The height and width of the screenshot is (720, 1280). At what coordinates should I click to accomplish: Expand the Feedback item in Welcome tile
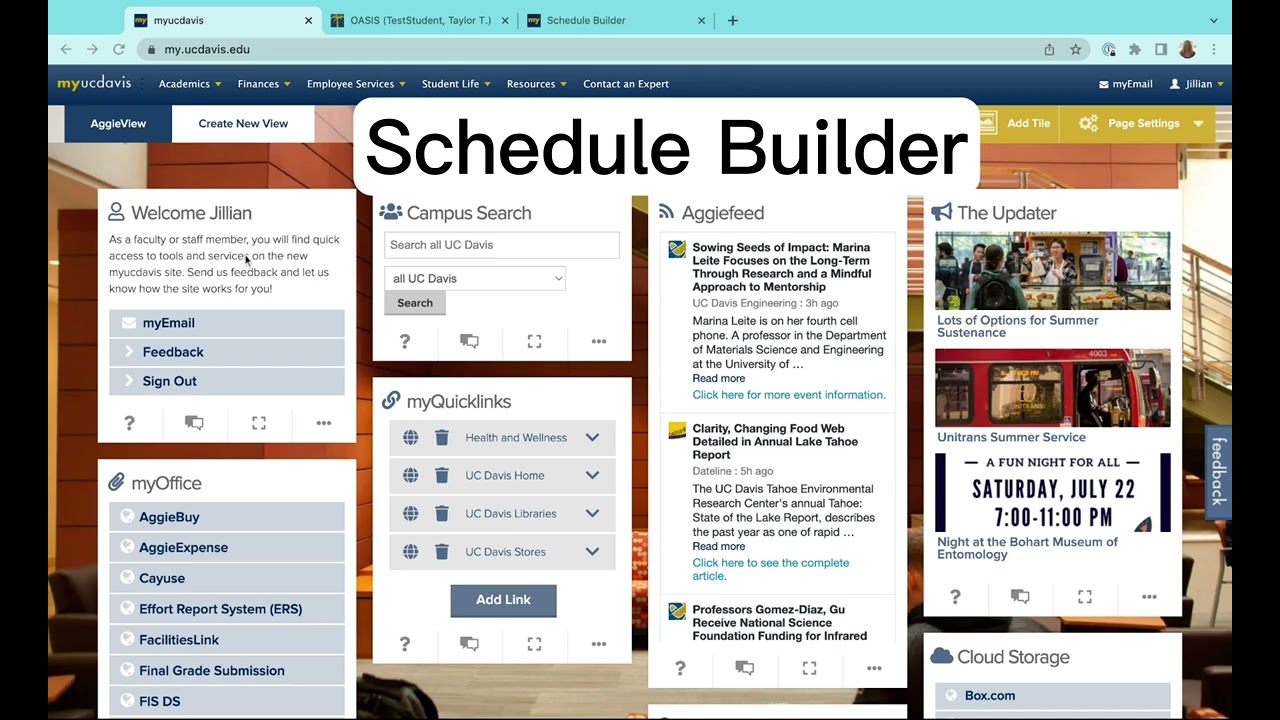[172, 352]
